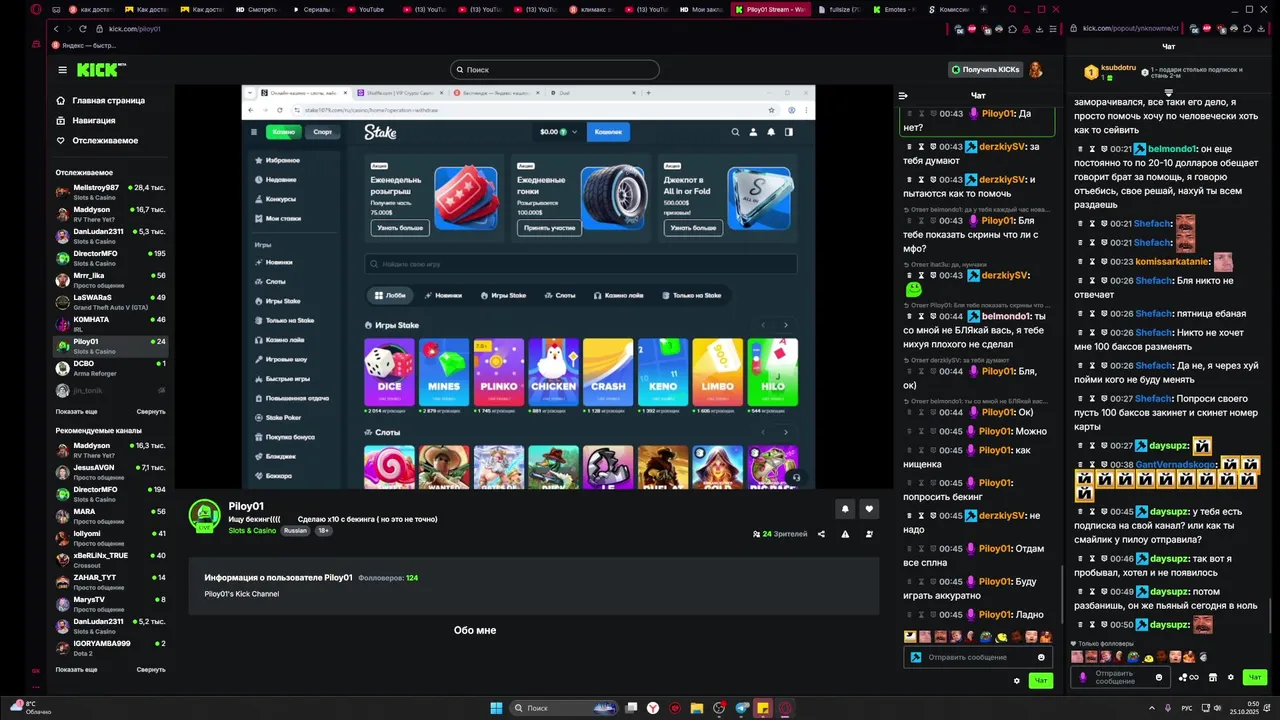Viewport: 1280px width, 720px height.
Task: Open ZAHAR_TYT in the recommended channels
Action: tap(110, 580)
